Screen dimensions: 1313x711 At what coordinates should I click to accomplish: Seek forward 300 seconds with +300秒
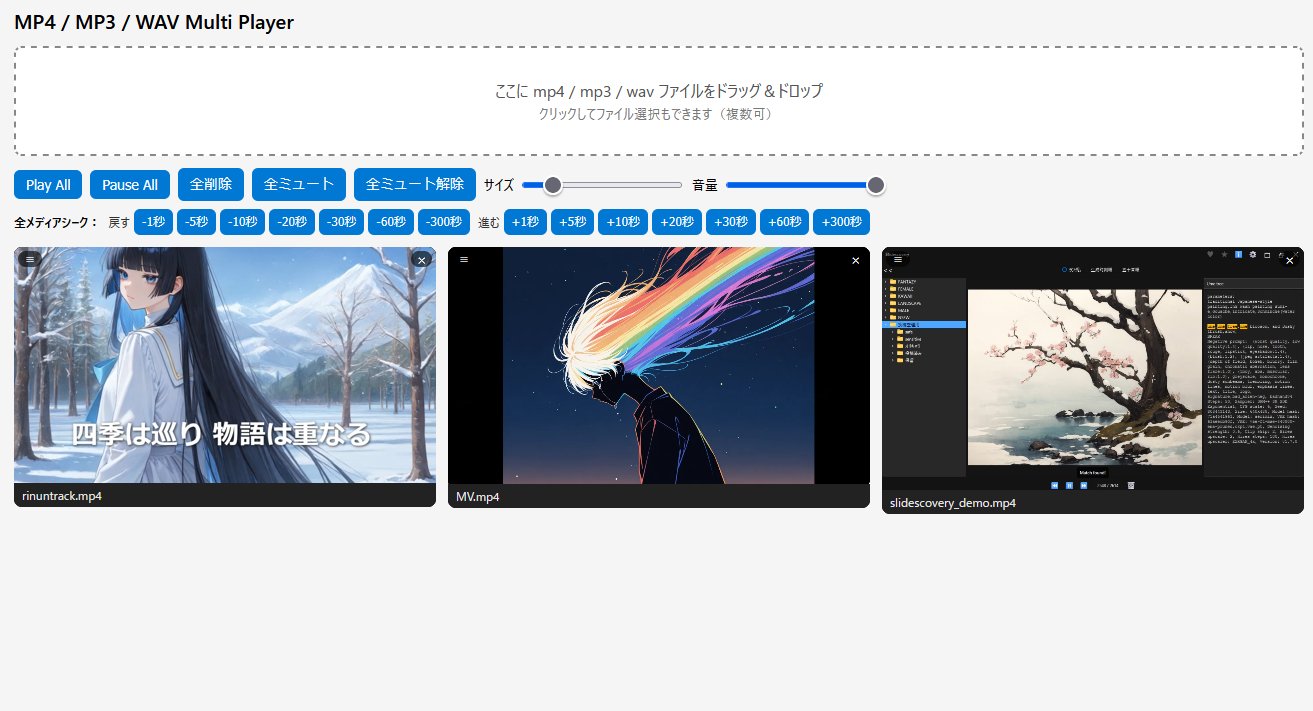pyautogui.click(x=842, y=222)
